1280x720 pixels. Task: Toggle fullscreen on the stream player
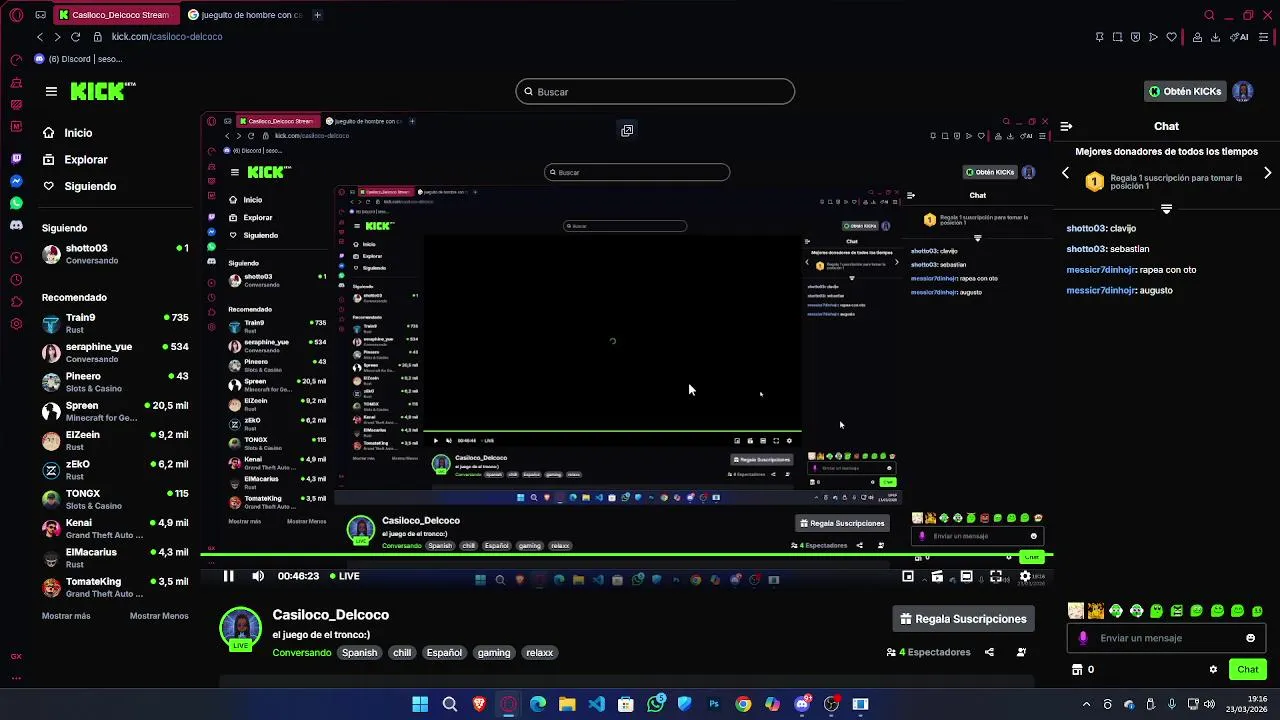(x=996, y=576)
